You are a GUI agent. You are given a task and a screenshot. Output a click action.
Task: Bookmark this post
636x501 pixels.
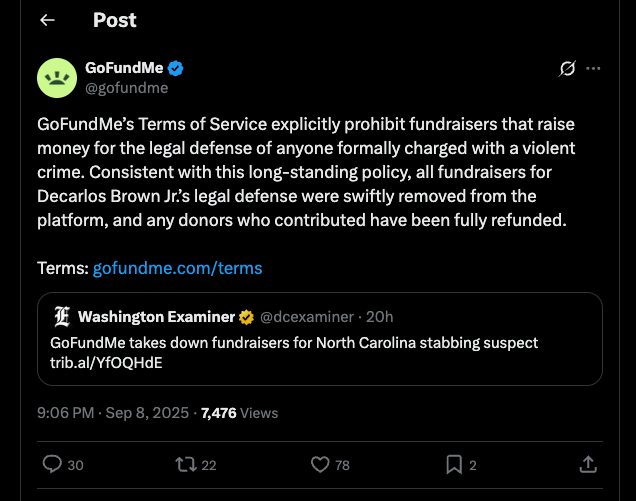454,464
